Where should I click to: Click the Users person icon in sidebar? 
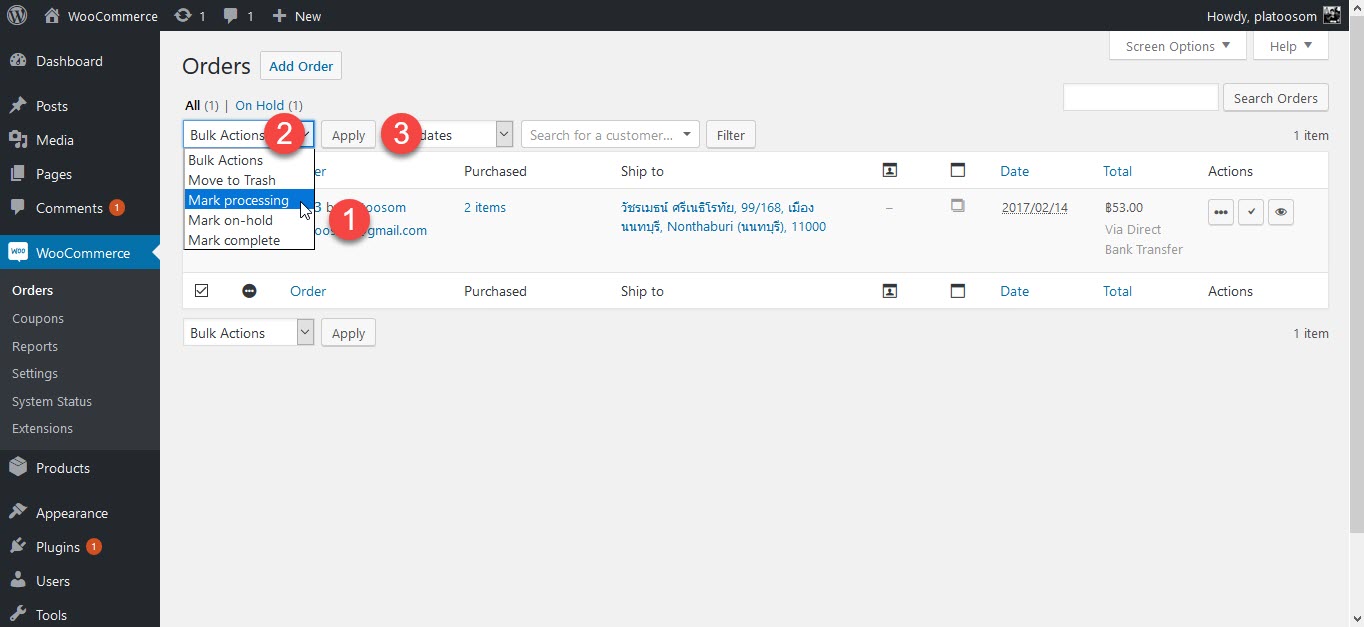18,581
